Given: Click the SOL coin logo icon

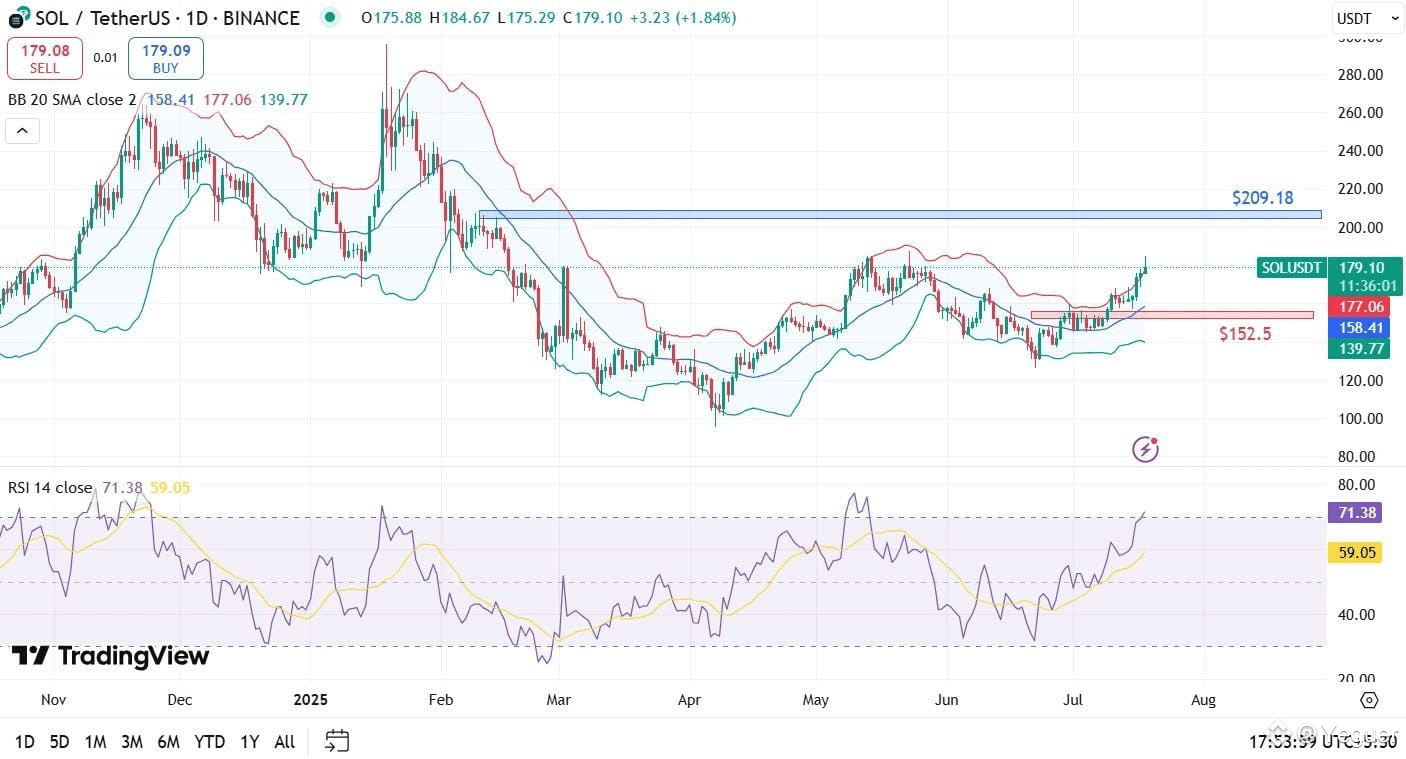Looking at the screenshot, I should click(x=19, y=18).
